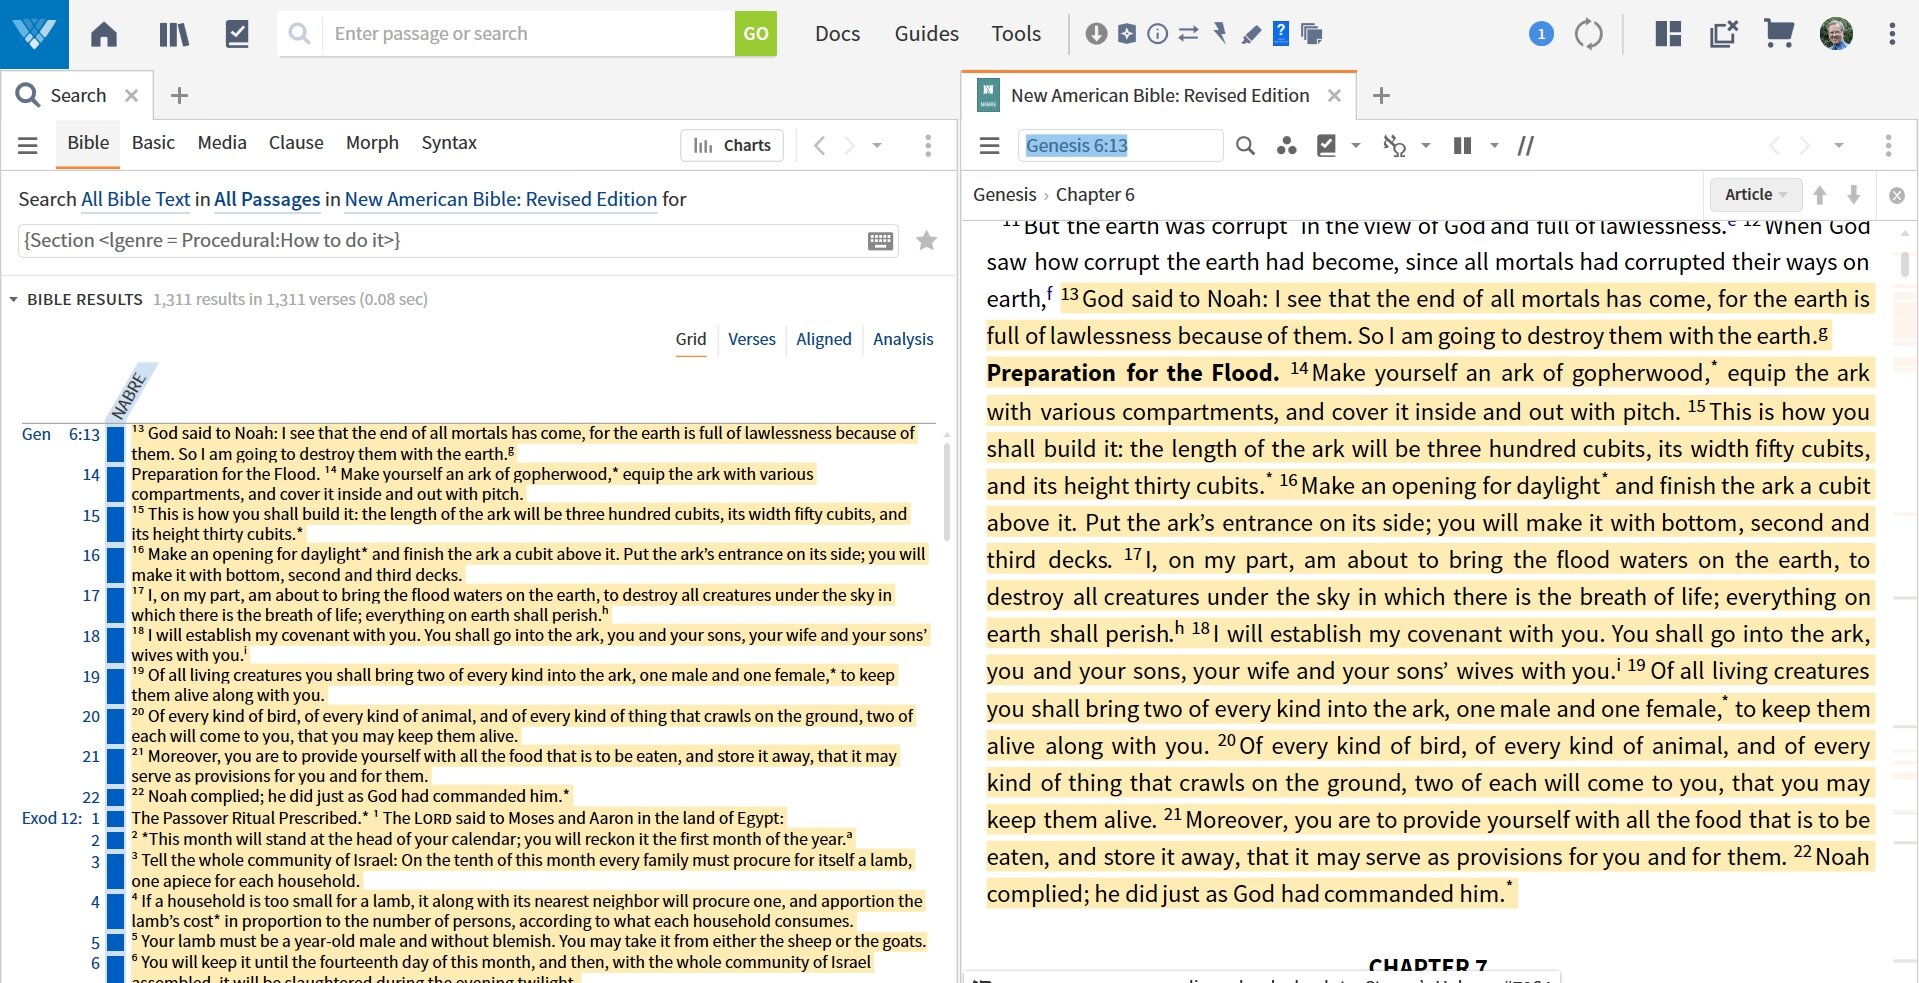The width and height of the screenshot is (1919, 983).
Task: Switch to the Clause search tab
Action: pyautogui.click(x=296, y=143)
